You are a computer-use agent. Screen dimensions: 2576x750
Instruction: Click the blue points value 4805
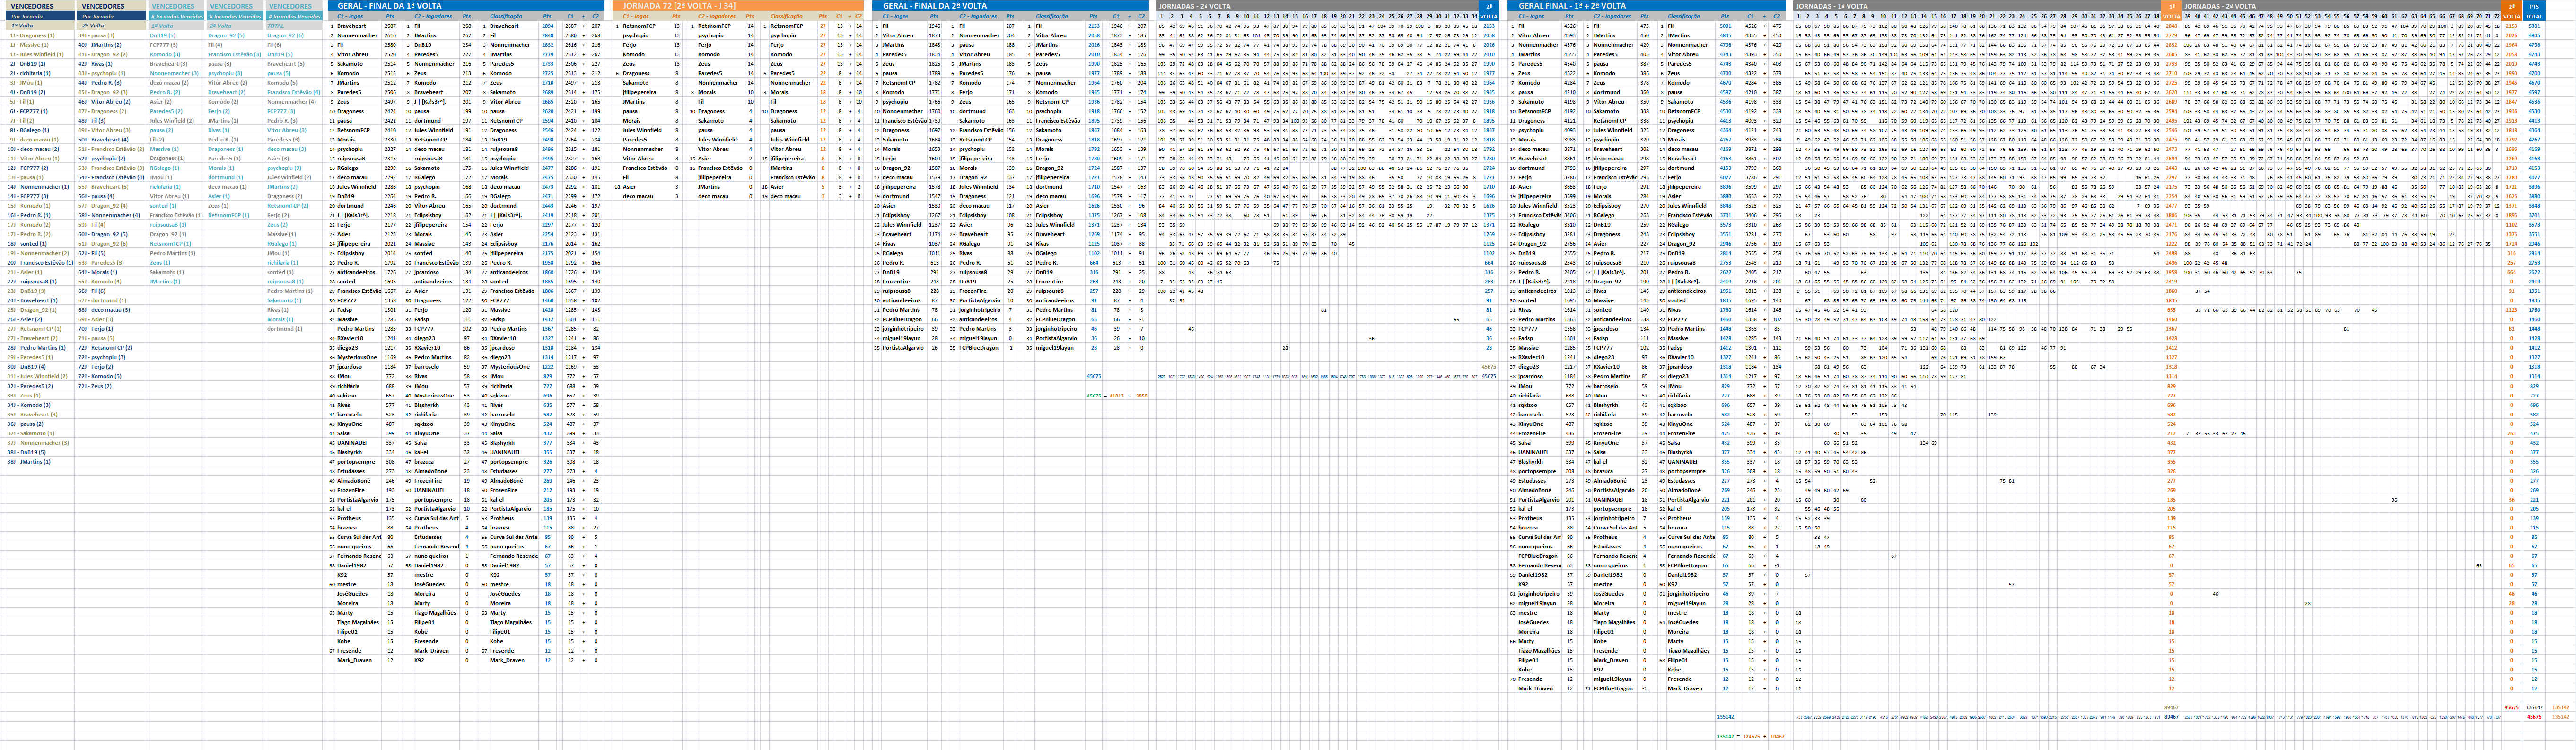click(1726, 35)
